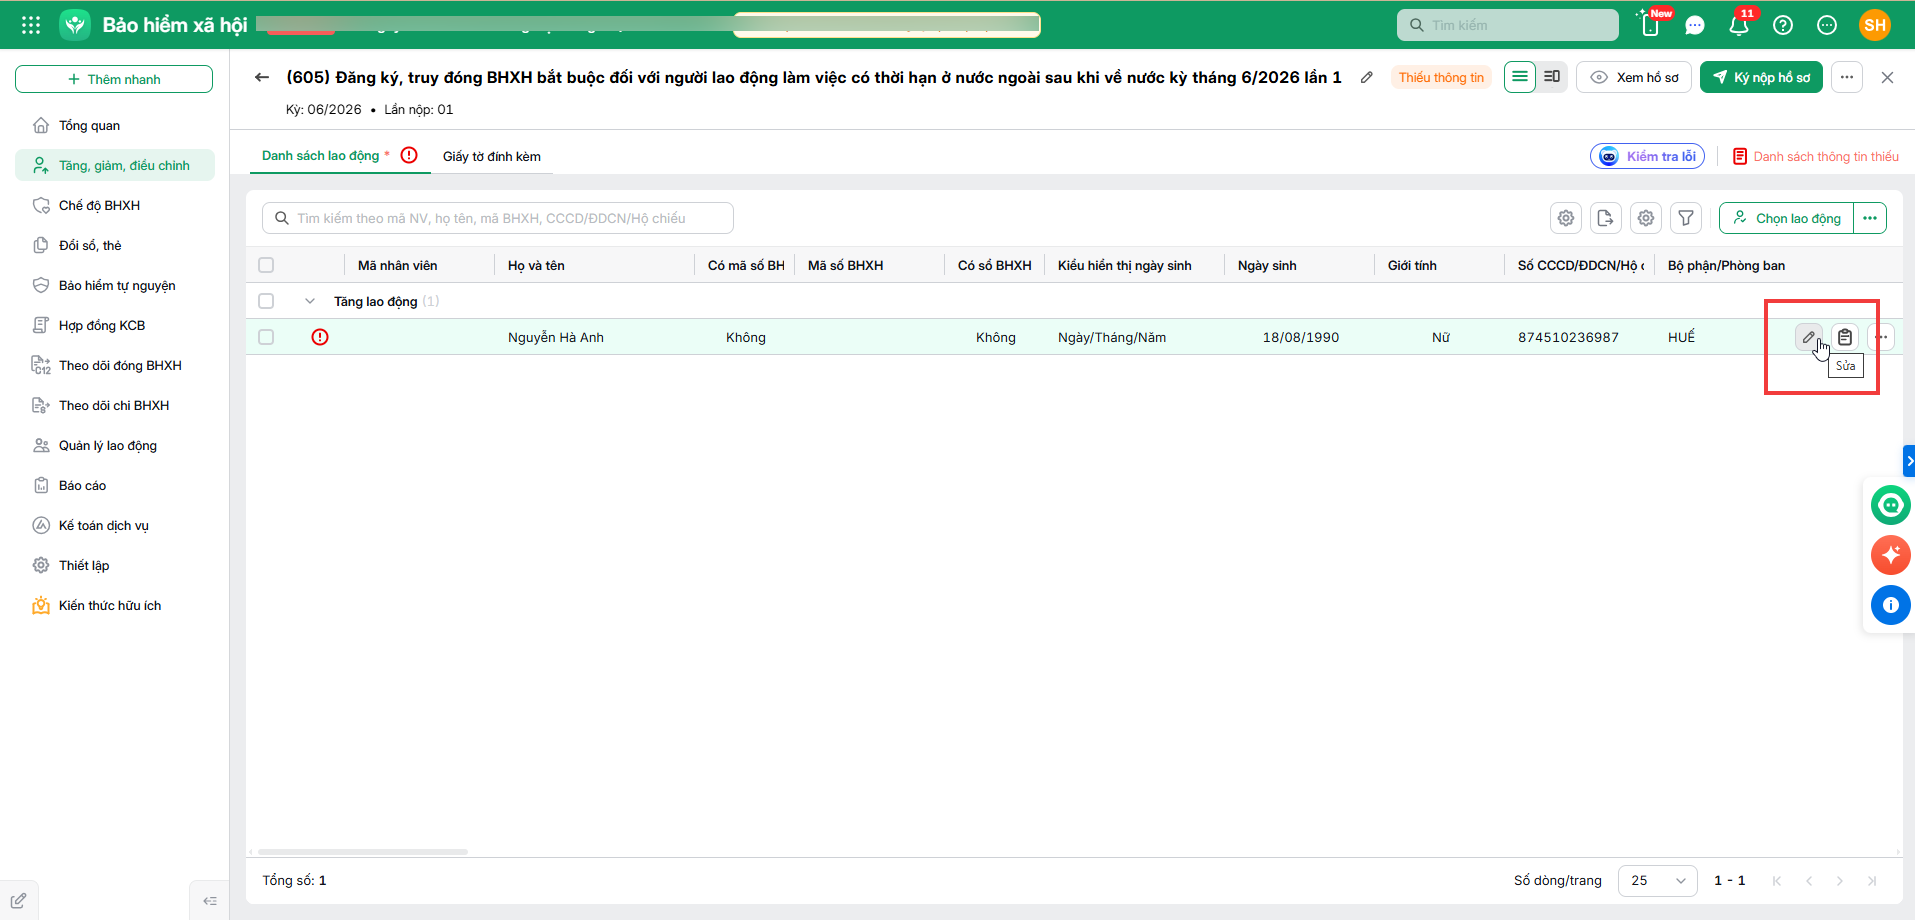
Task: Click the Sửa pencil icon for Nguyễn Hà Anh
Action: 1809,337
